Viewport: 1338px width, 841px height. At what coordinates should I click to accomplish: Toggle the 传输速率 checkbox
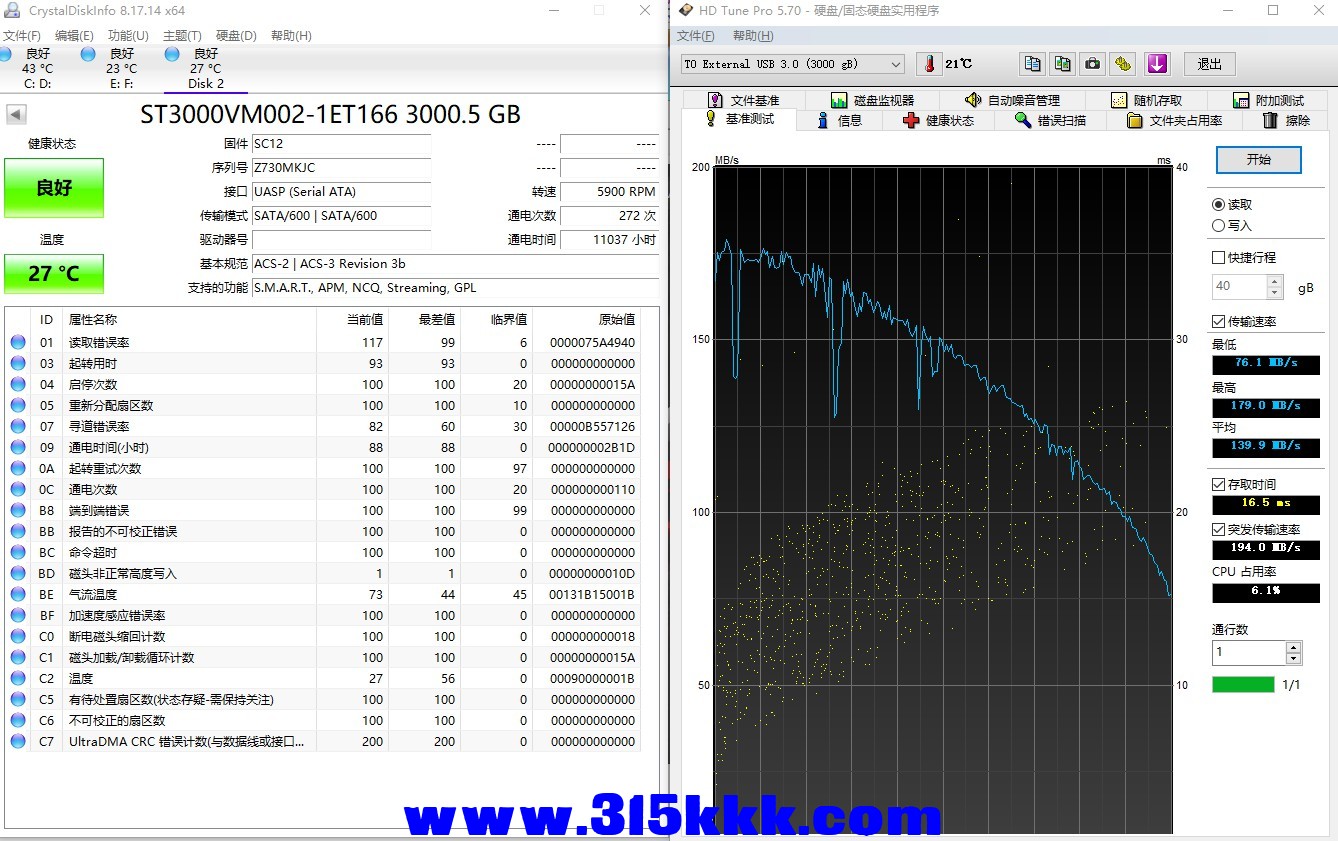[x=1218, y=321]
